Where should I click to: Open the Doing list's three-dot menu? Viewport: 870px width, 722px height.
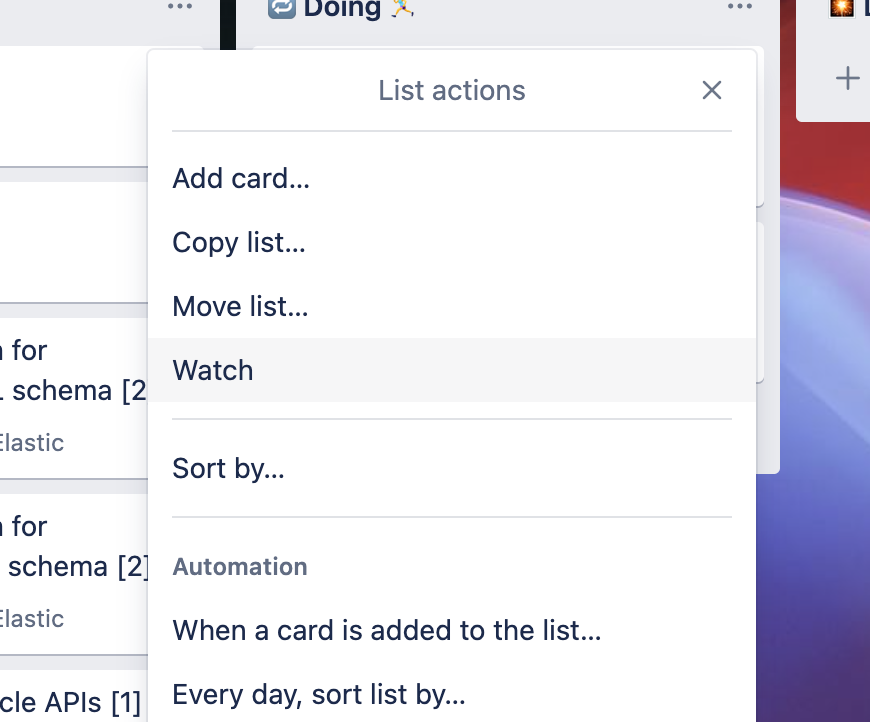(739, 8)
